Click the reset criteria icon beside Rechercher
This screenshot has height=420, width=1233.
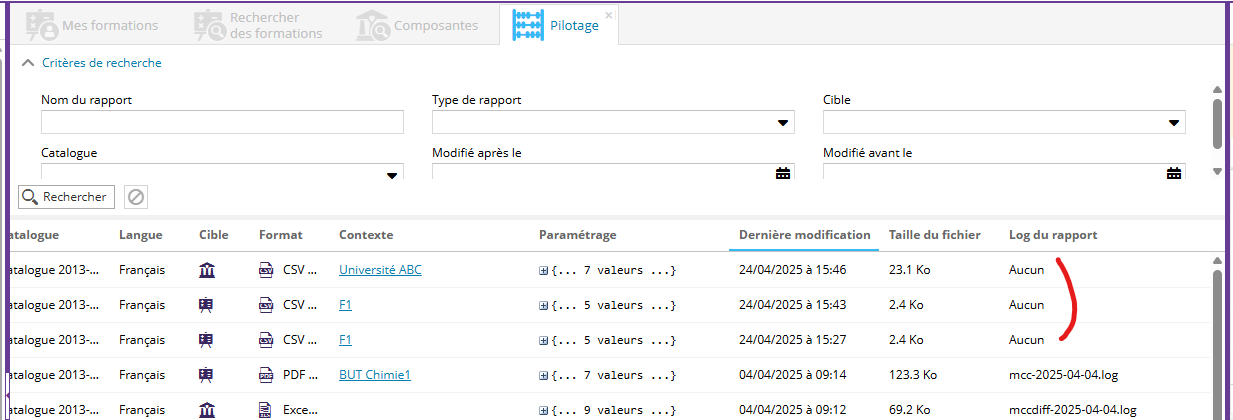(x=136, y=197)
